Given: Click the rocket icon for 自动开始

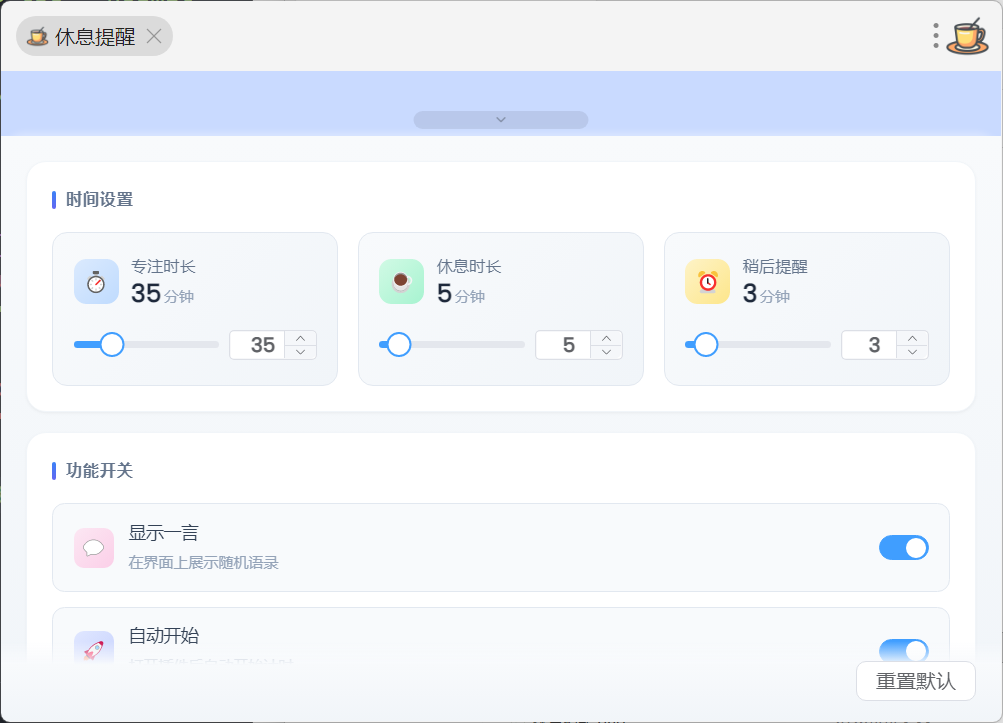Looking at the screenshot, I should pyautogui.click(x=94, y=648).
